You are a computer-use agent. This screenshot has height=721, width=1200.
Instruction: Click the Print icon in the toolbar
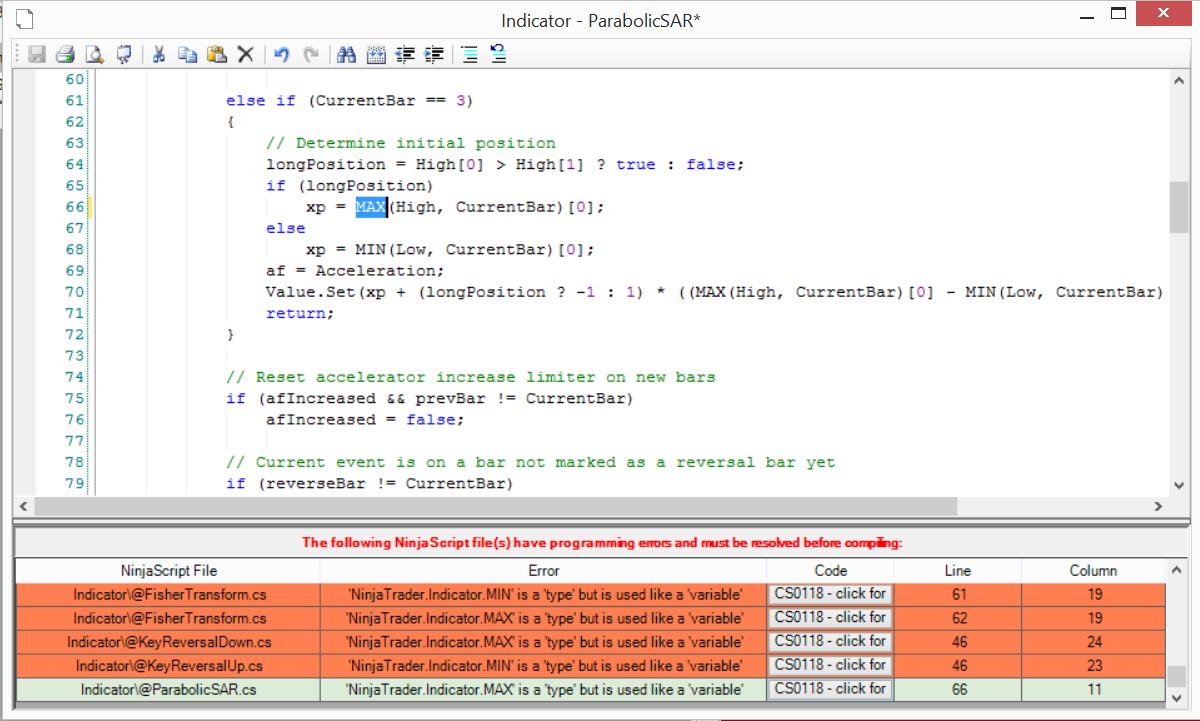pos(65,54)
